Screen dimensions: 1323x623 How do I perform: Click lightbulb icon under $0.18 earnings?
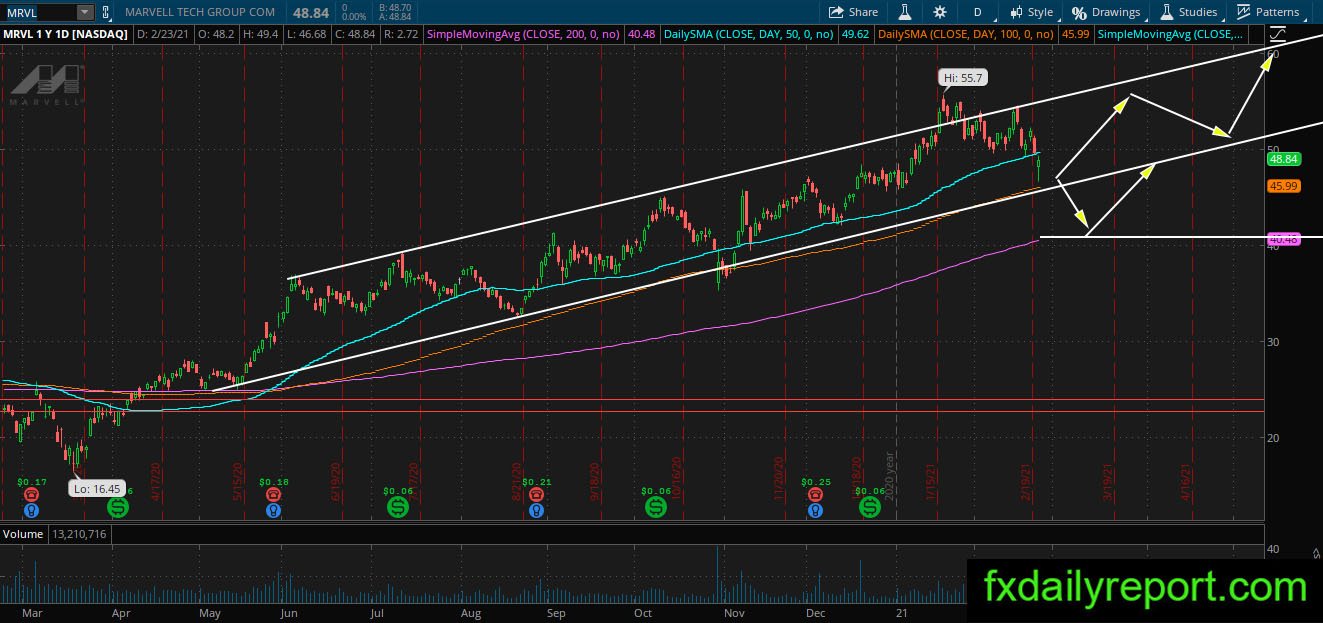click(274, 509)
